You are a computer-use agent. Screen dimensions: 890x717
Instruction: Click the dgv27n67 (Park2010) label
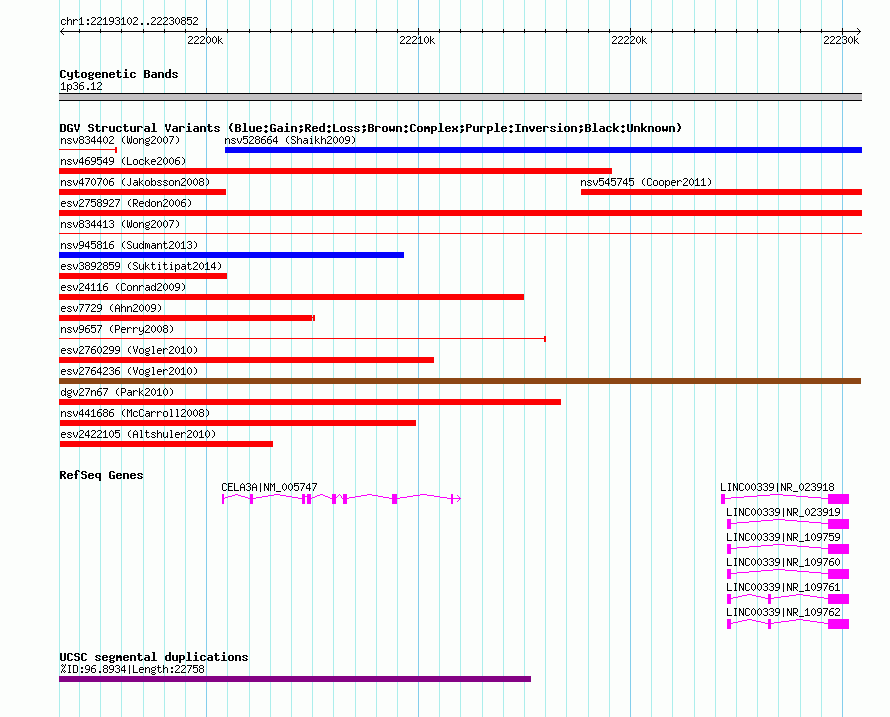pos(117,392)
